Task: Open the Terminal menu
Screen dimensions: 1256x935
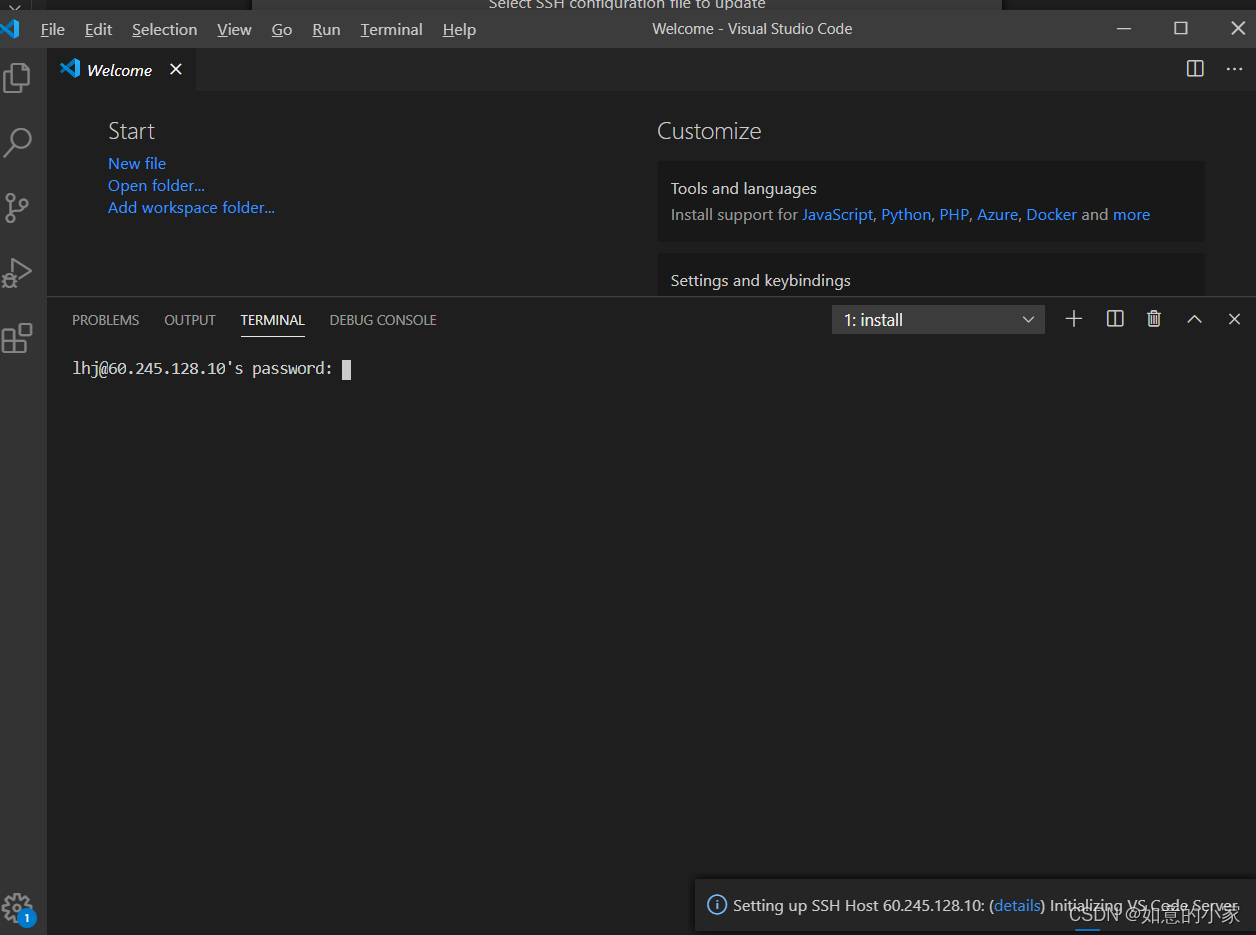Action: (x=392, y=29)
